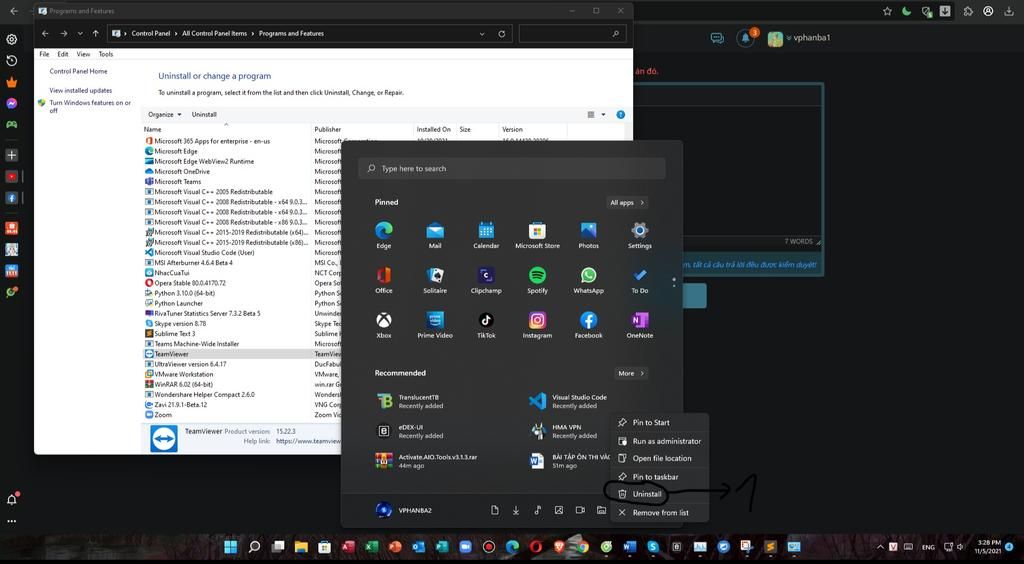Screen dimensions: 1024x564
Task: Open the Solitaire pinned app
Action: tap(435, 280)
